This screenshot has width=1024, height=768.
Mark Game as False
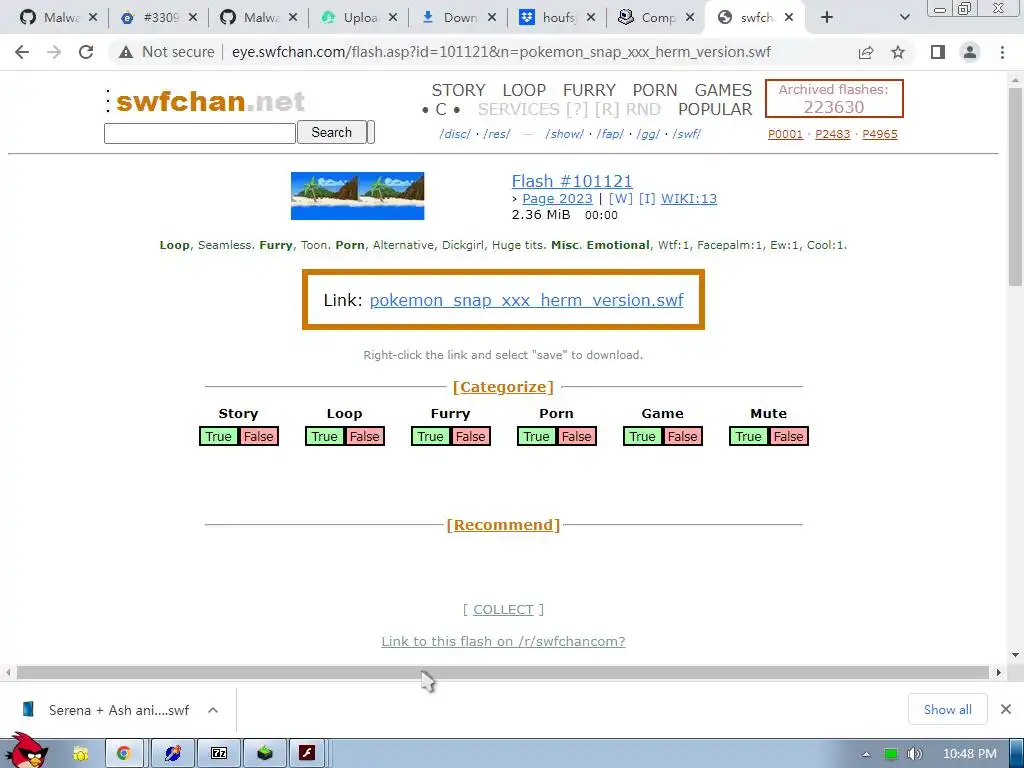point(682,436)
